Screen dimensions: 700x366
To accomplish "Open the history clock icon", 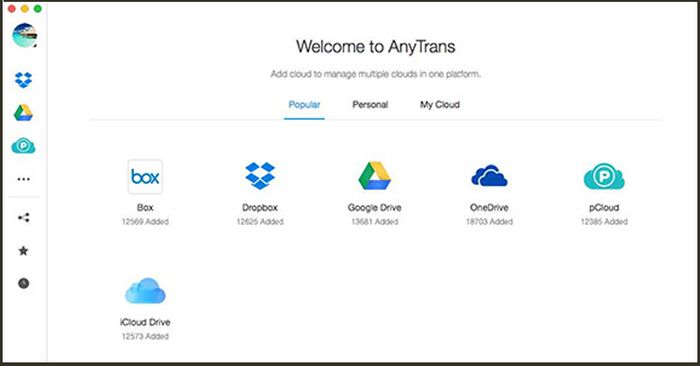I will [x=23, y=283].
